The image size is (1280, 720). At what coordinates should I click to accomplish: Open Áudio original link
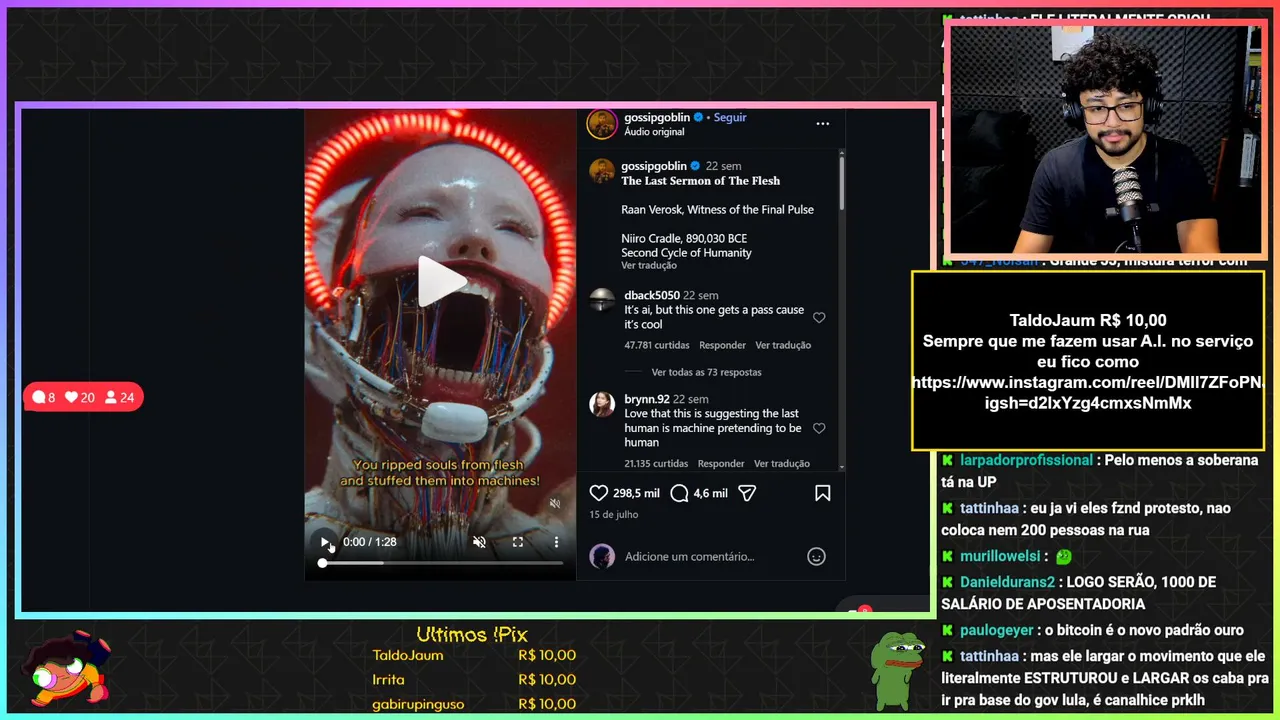(x=654, y=132)
